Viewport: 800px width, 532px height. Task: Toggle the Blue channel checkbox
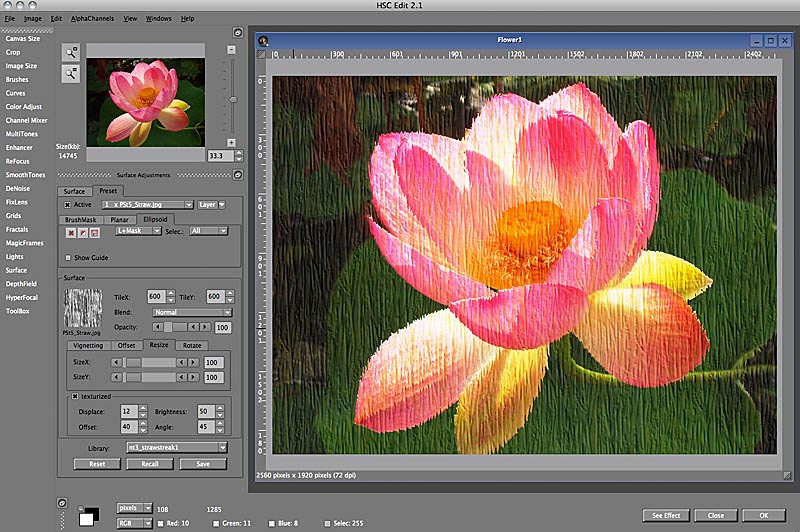point(272,523)
